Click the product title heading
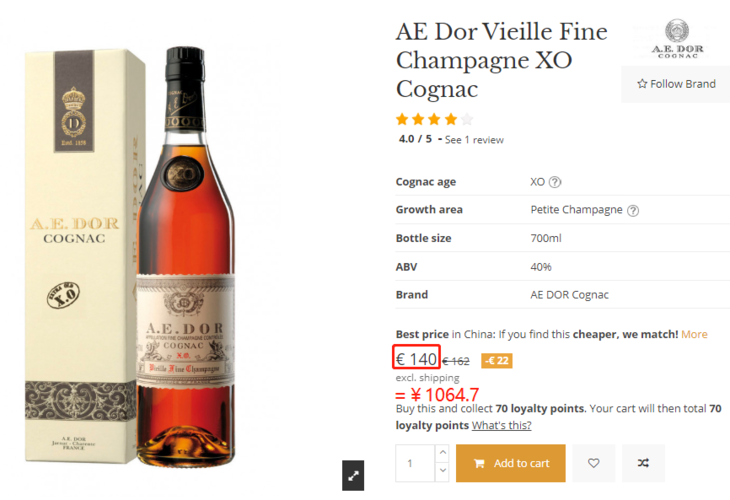Viewport: 730px width, 500px height. (x=501, y=60)
